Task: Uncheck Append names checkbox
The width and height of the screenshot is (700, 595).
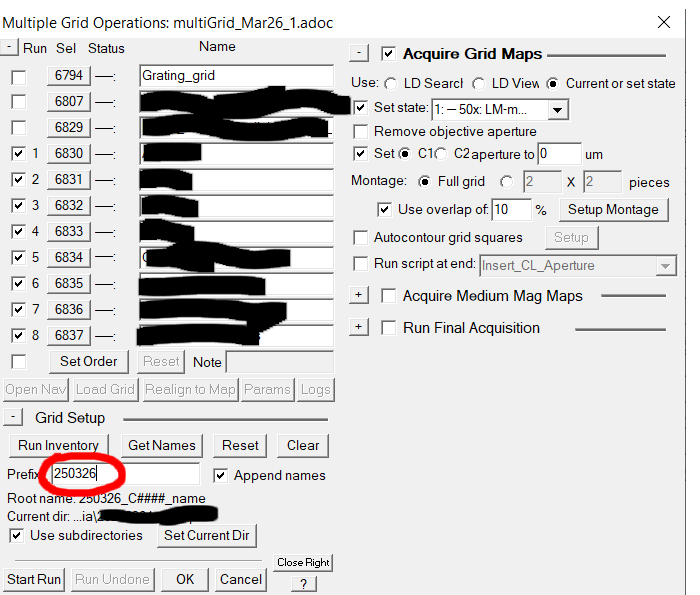Action: [x=221, y=475]
